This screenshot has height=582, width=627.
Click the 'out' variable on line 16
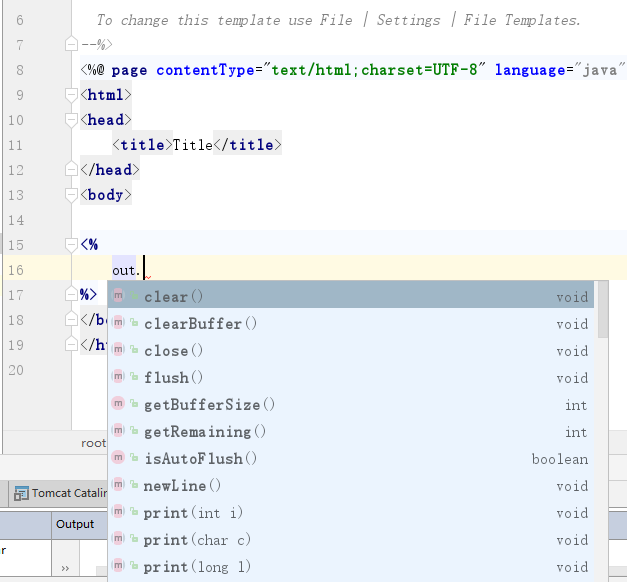pyautogui.click(x=124, y=270)
